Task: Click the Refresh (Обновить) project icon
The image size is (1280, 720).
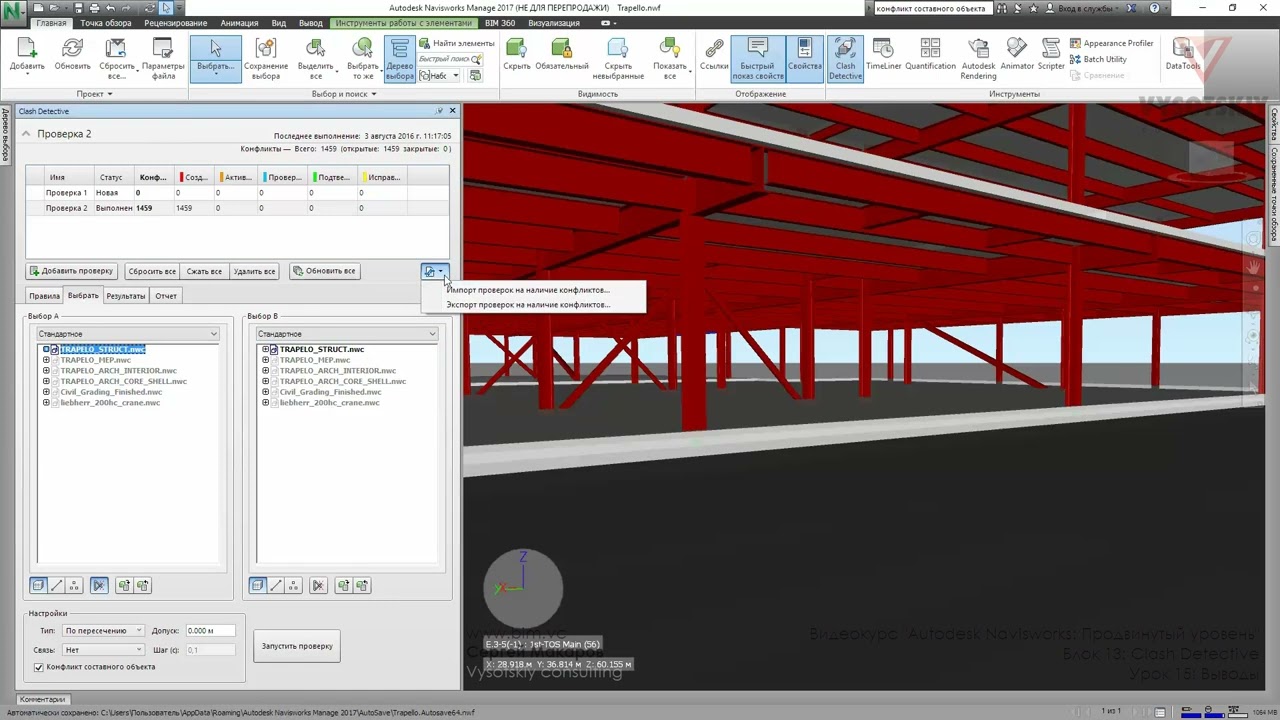Action: pos(72,56)
